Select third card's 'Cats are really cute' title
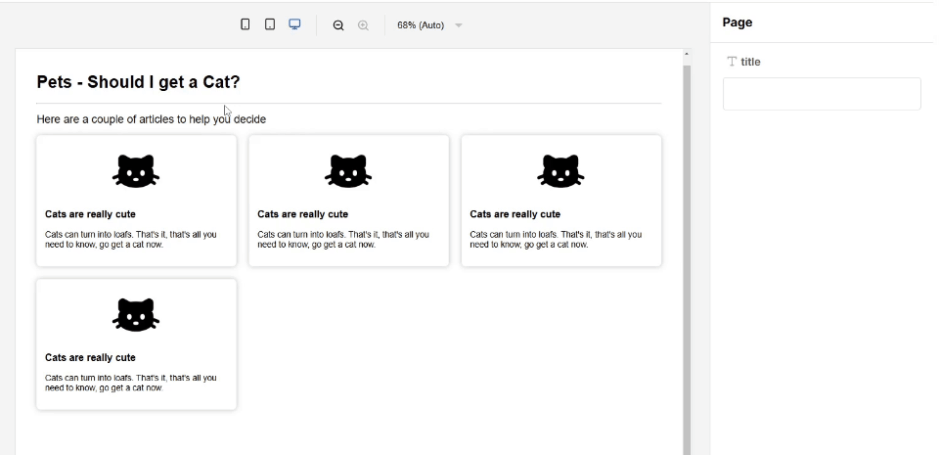939x455 pixels. click(515, 214)
